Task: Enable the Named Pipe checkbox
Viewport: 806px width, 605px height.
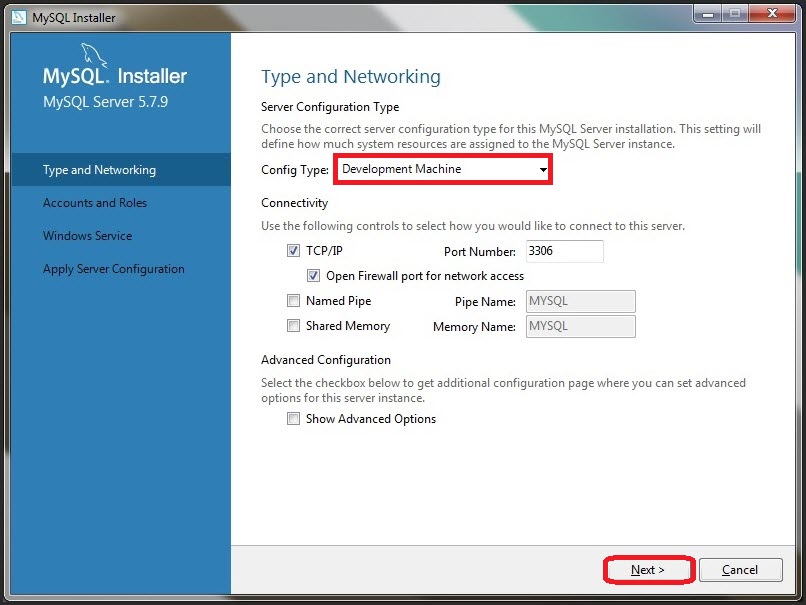Action: (x=293, y=301)
